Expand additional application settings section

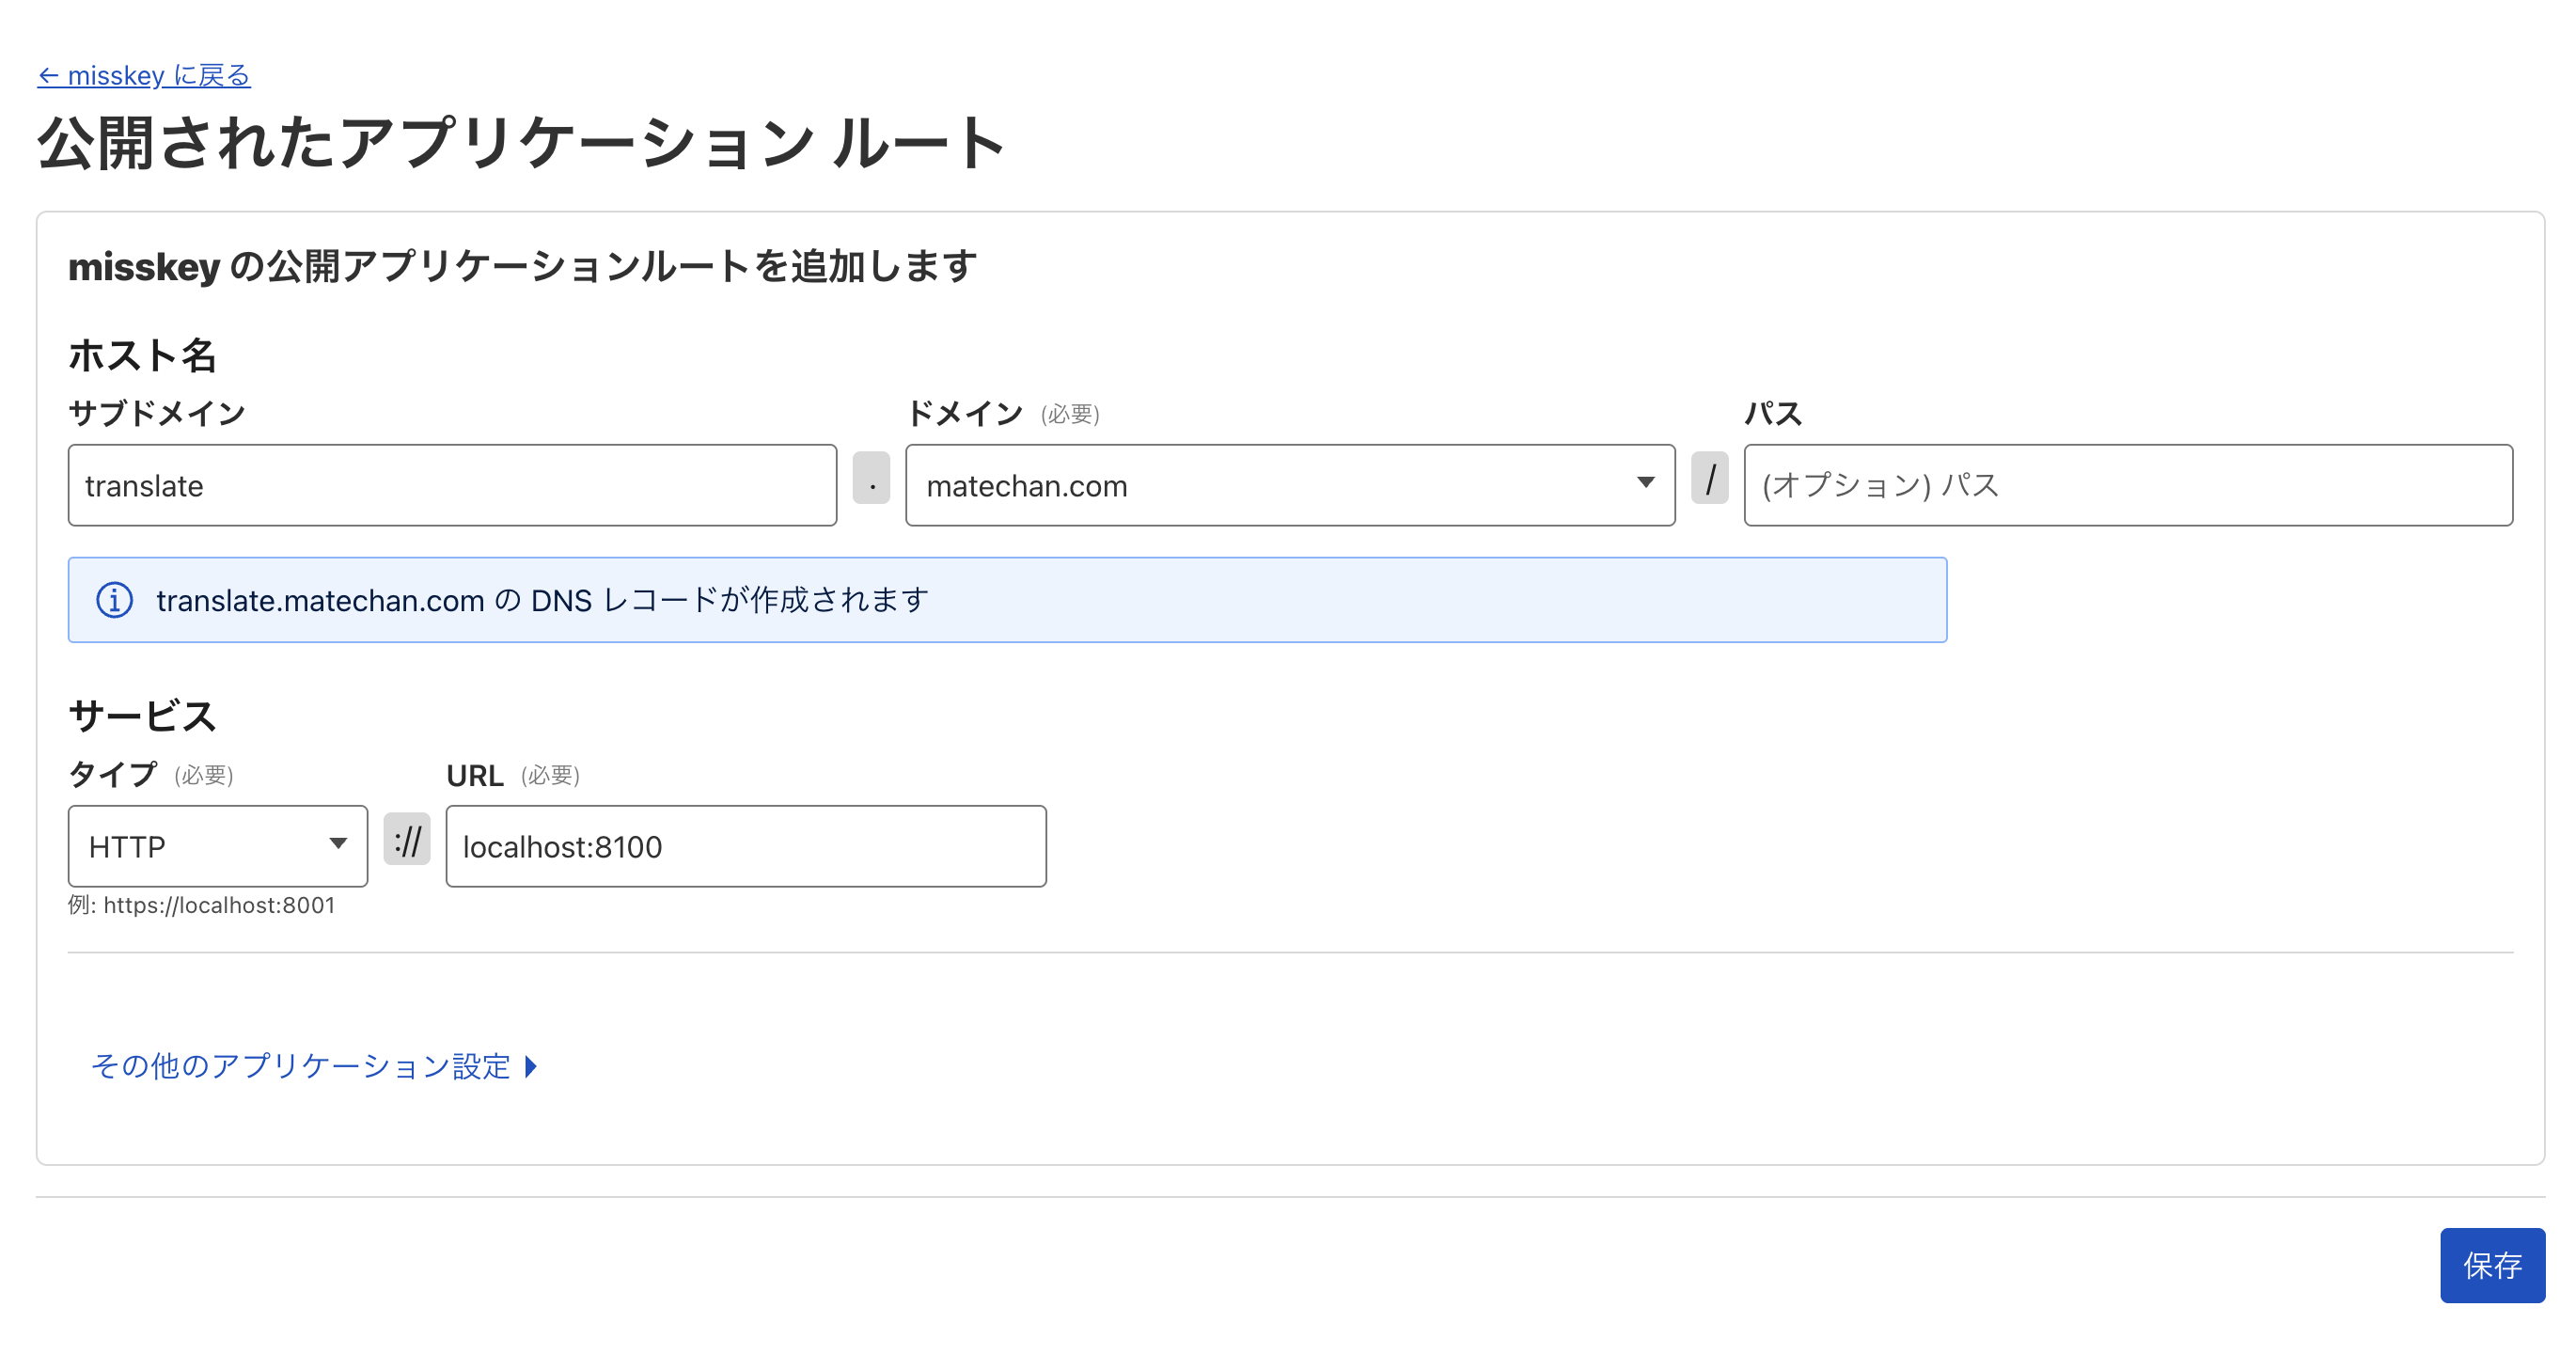pos(300,1066)
